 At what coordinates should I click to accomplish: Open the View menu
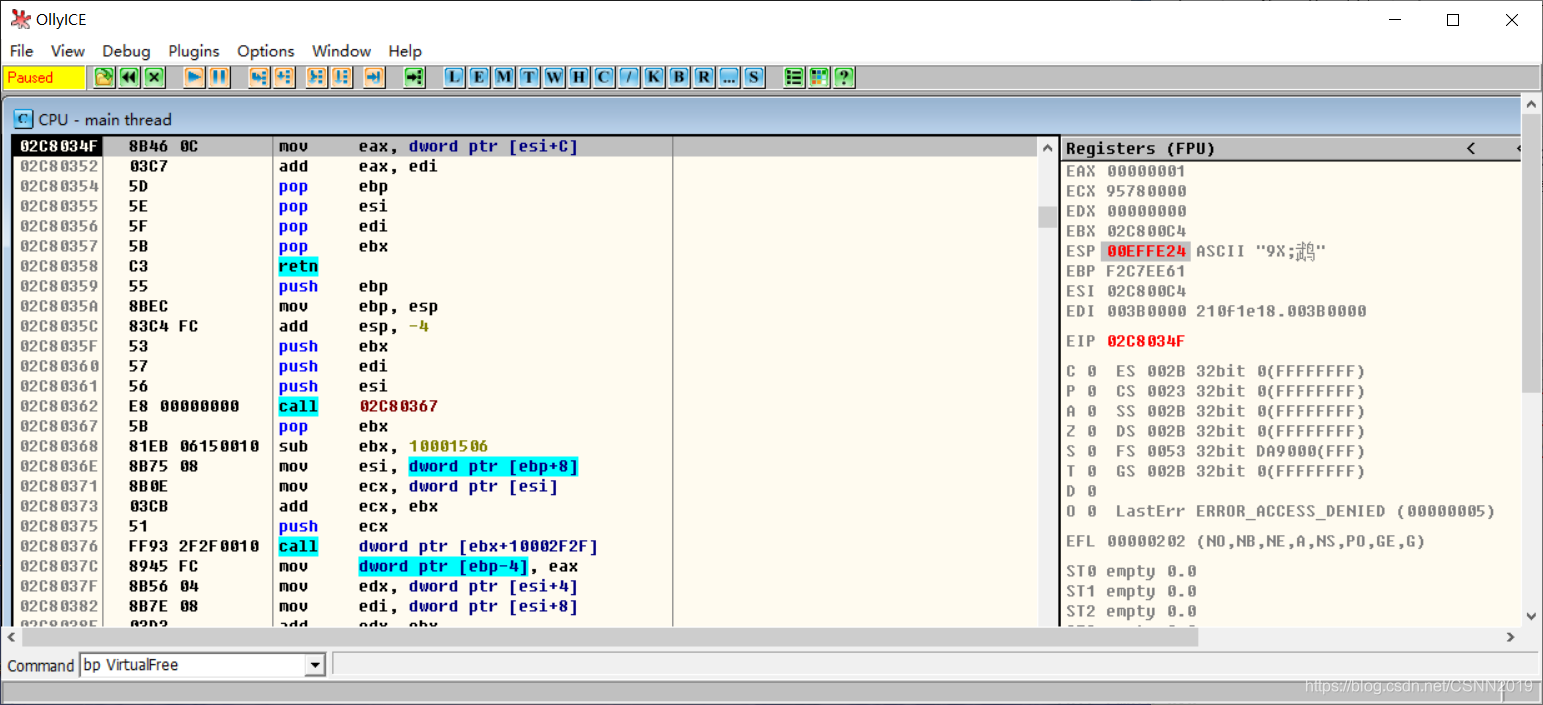click(68, 51)
